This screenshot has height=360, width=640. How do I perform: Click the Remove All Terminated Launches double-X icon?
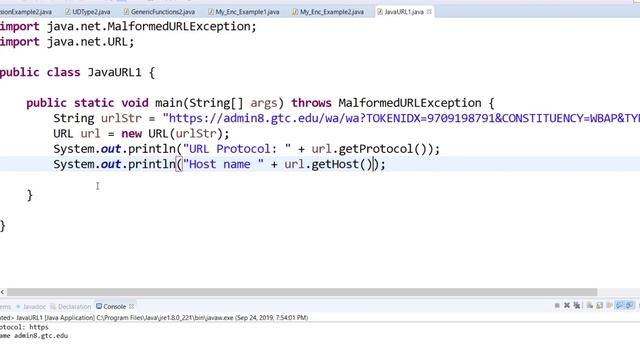pyautogui.click(x=577, y=305)
